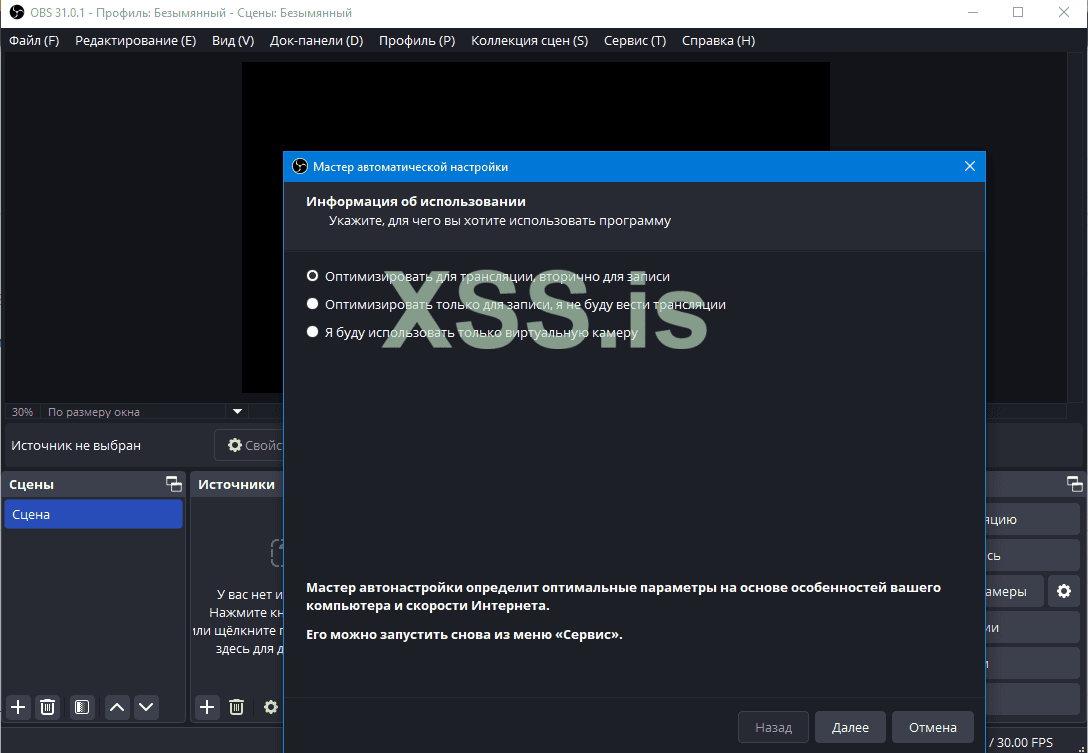
Task: Open the Сервис menu
Action: point(635,40)
